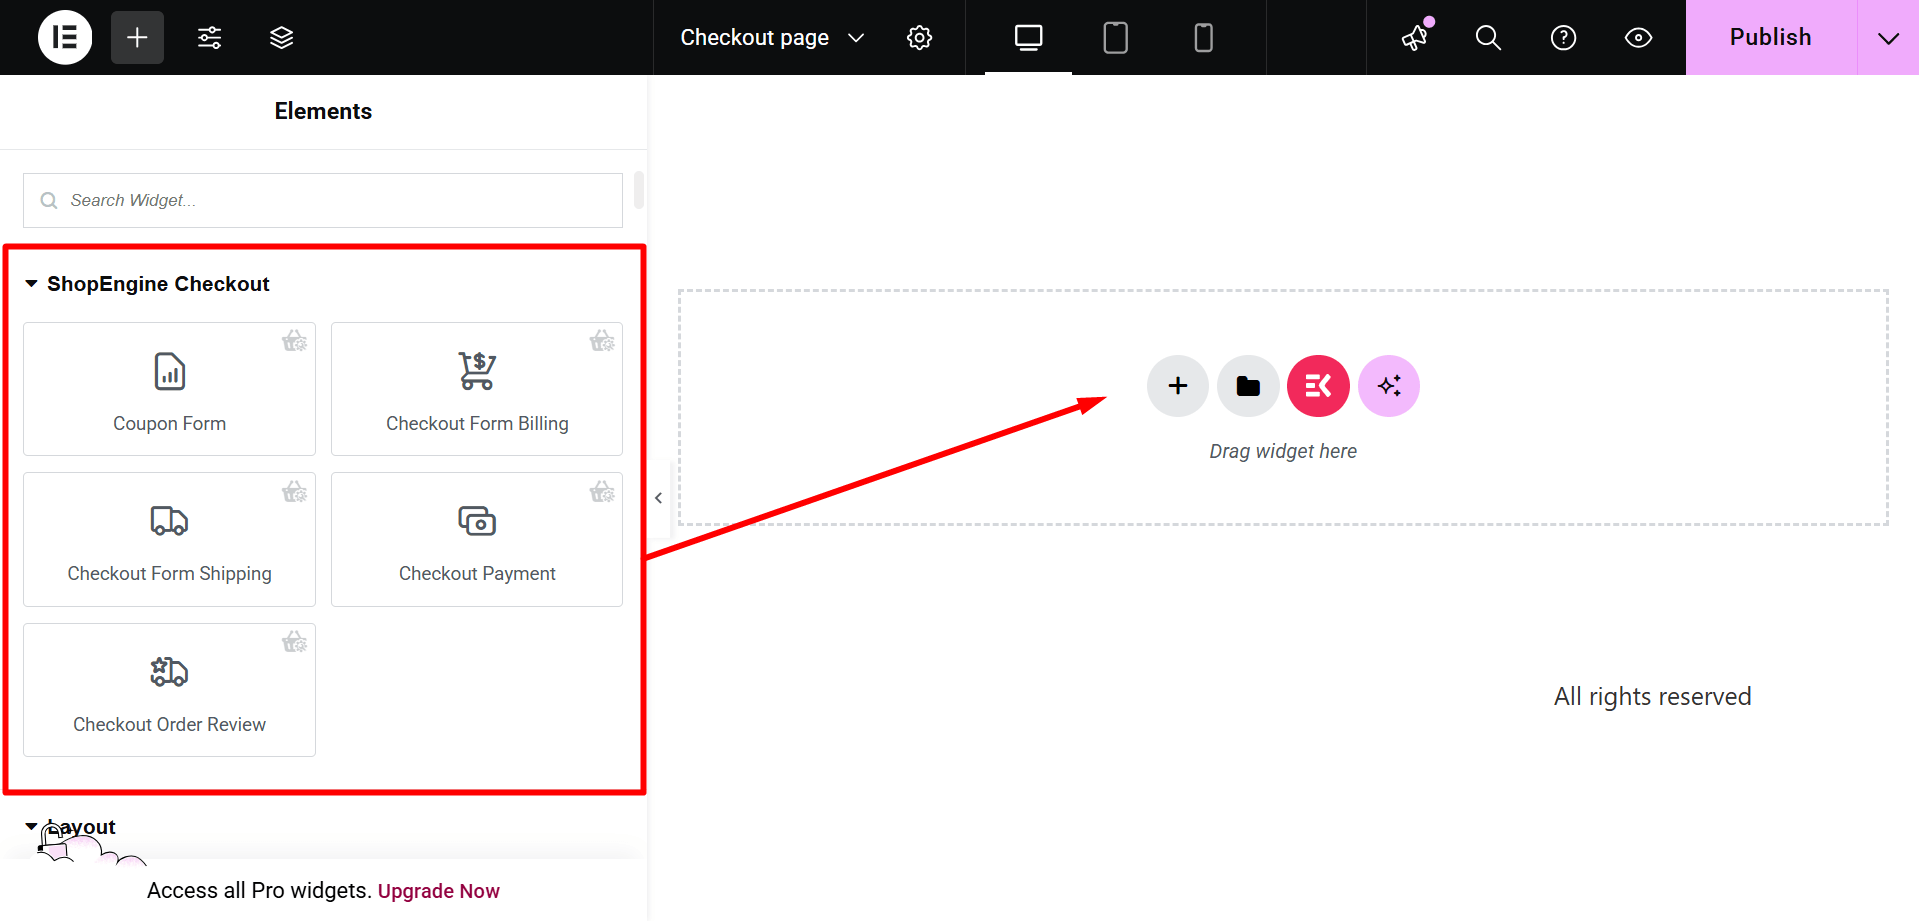Open the Elementor logo menu
The height and width of the screenshot is (921, 1919).
pos(64,37)
